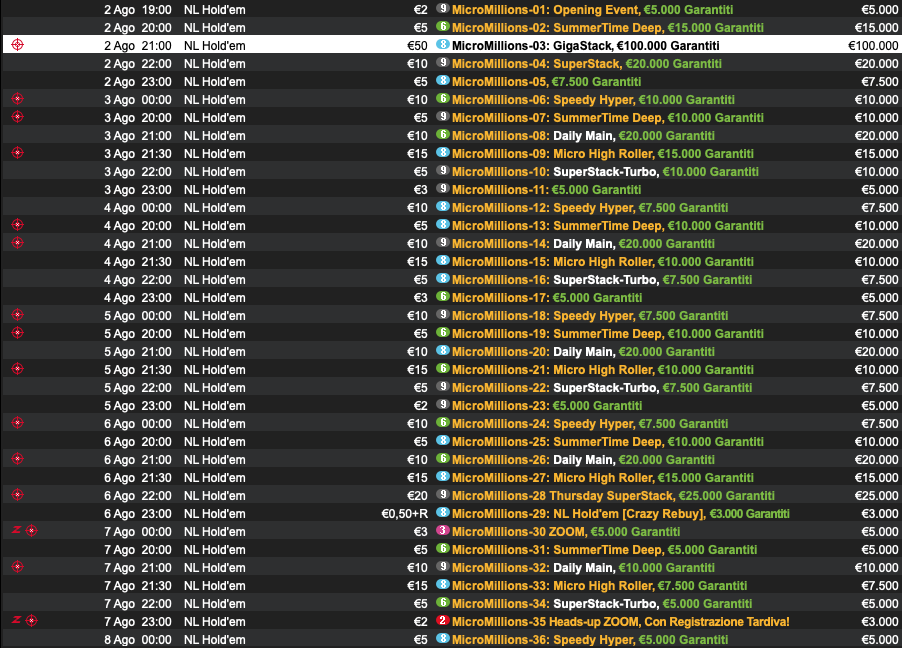
Task: Open 'MicroMillions-01: Opening Event, €5.000 Garantiti' tournament
Action: [x=593, y=10]
